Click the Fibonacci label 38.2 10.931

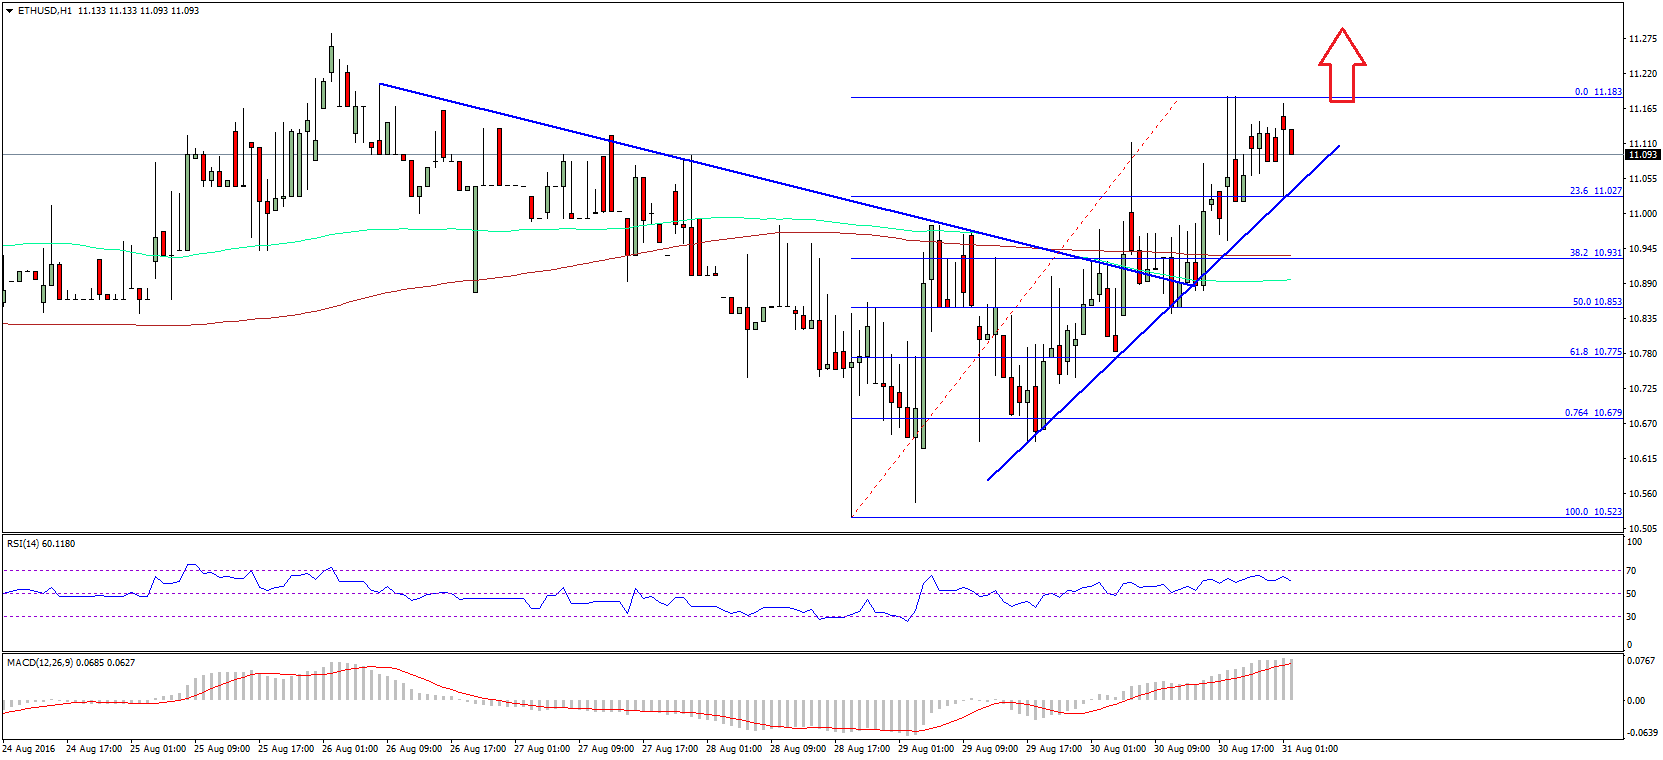[x=1595, y=253]
